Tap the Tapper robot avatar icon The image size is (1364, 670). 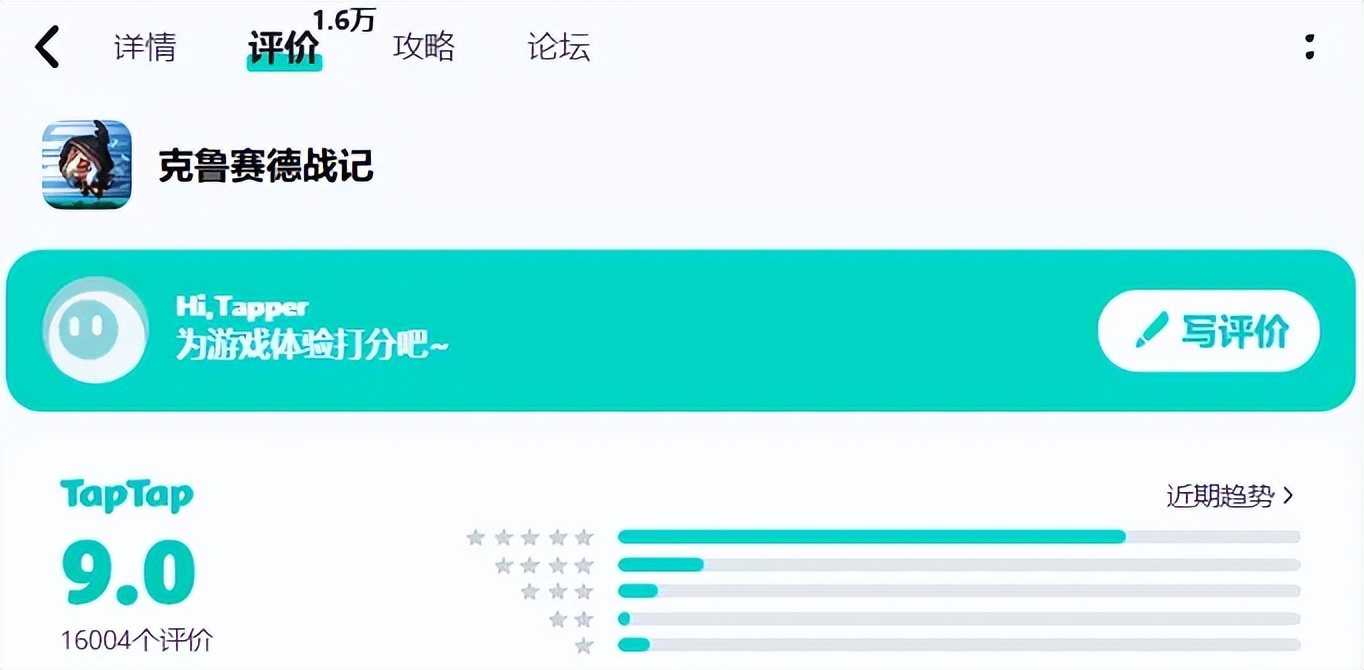pos(95,331)
